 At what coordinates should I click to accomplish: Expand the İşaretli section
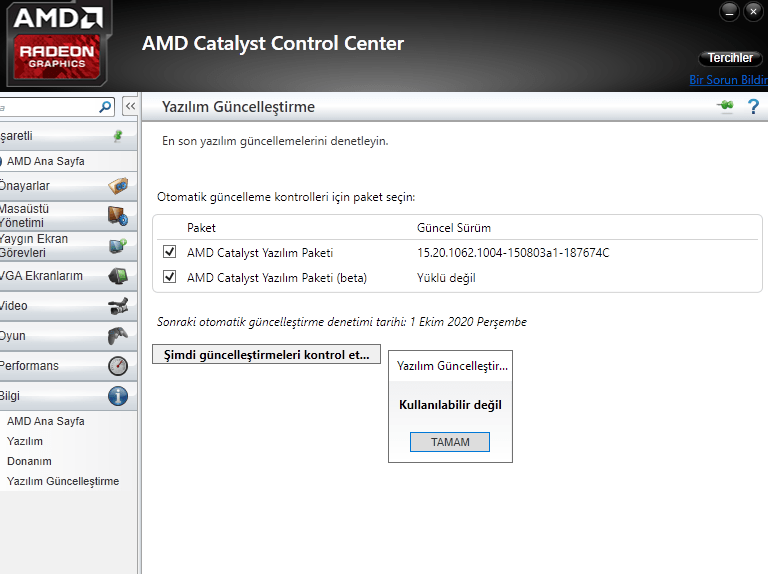[x=69, y=136]
